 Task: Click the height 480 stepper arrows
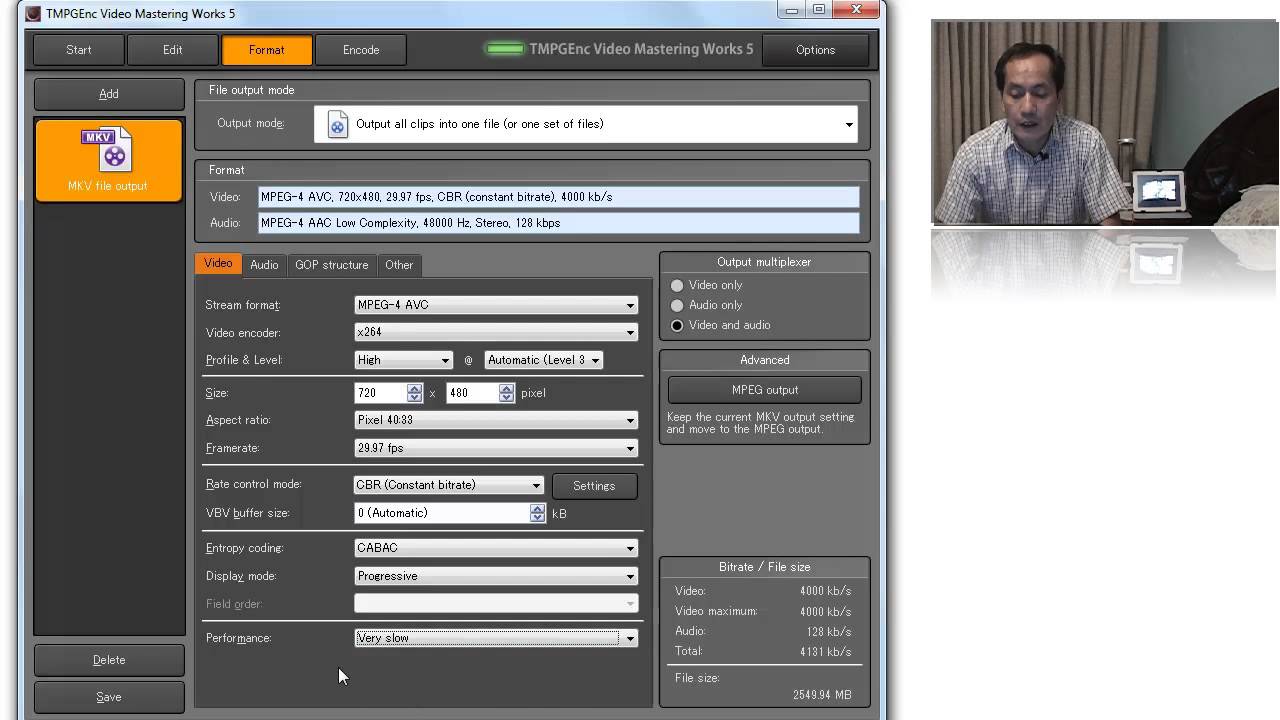[506, 393]
